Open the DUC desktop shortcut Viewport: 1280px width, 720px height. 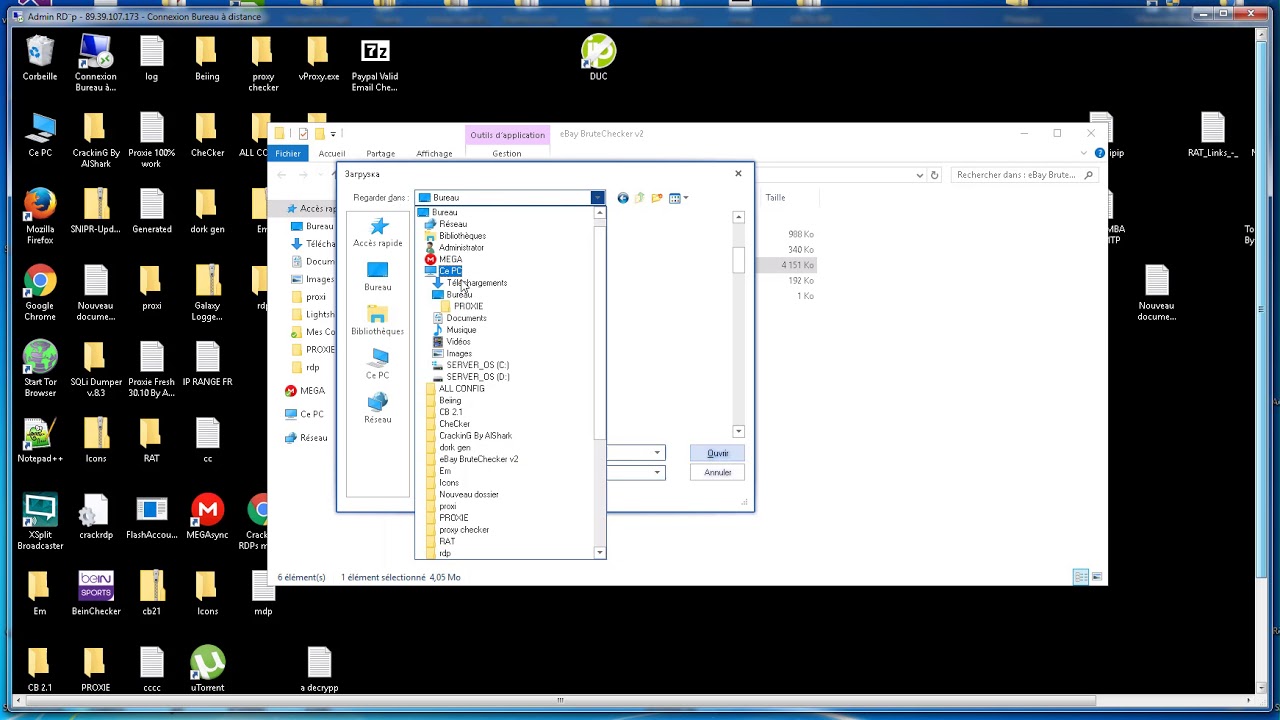[598, 57]
